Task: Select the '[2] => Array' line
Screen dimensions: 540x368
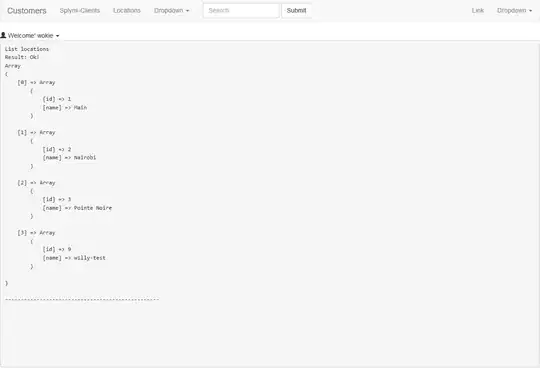Action: tap(36, 183)
